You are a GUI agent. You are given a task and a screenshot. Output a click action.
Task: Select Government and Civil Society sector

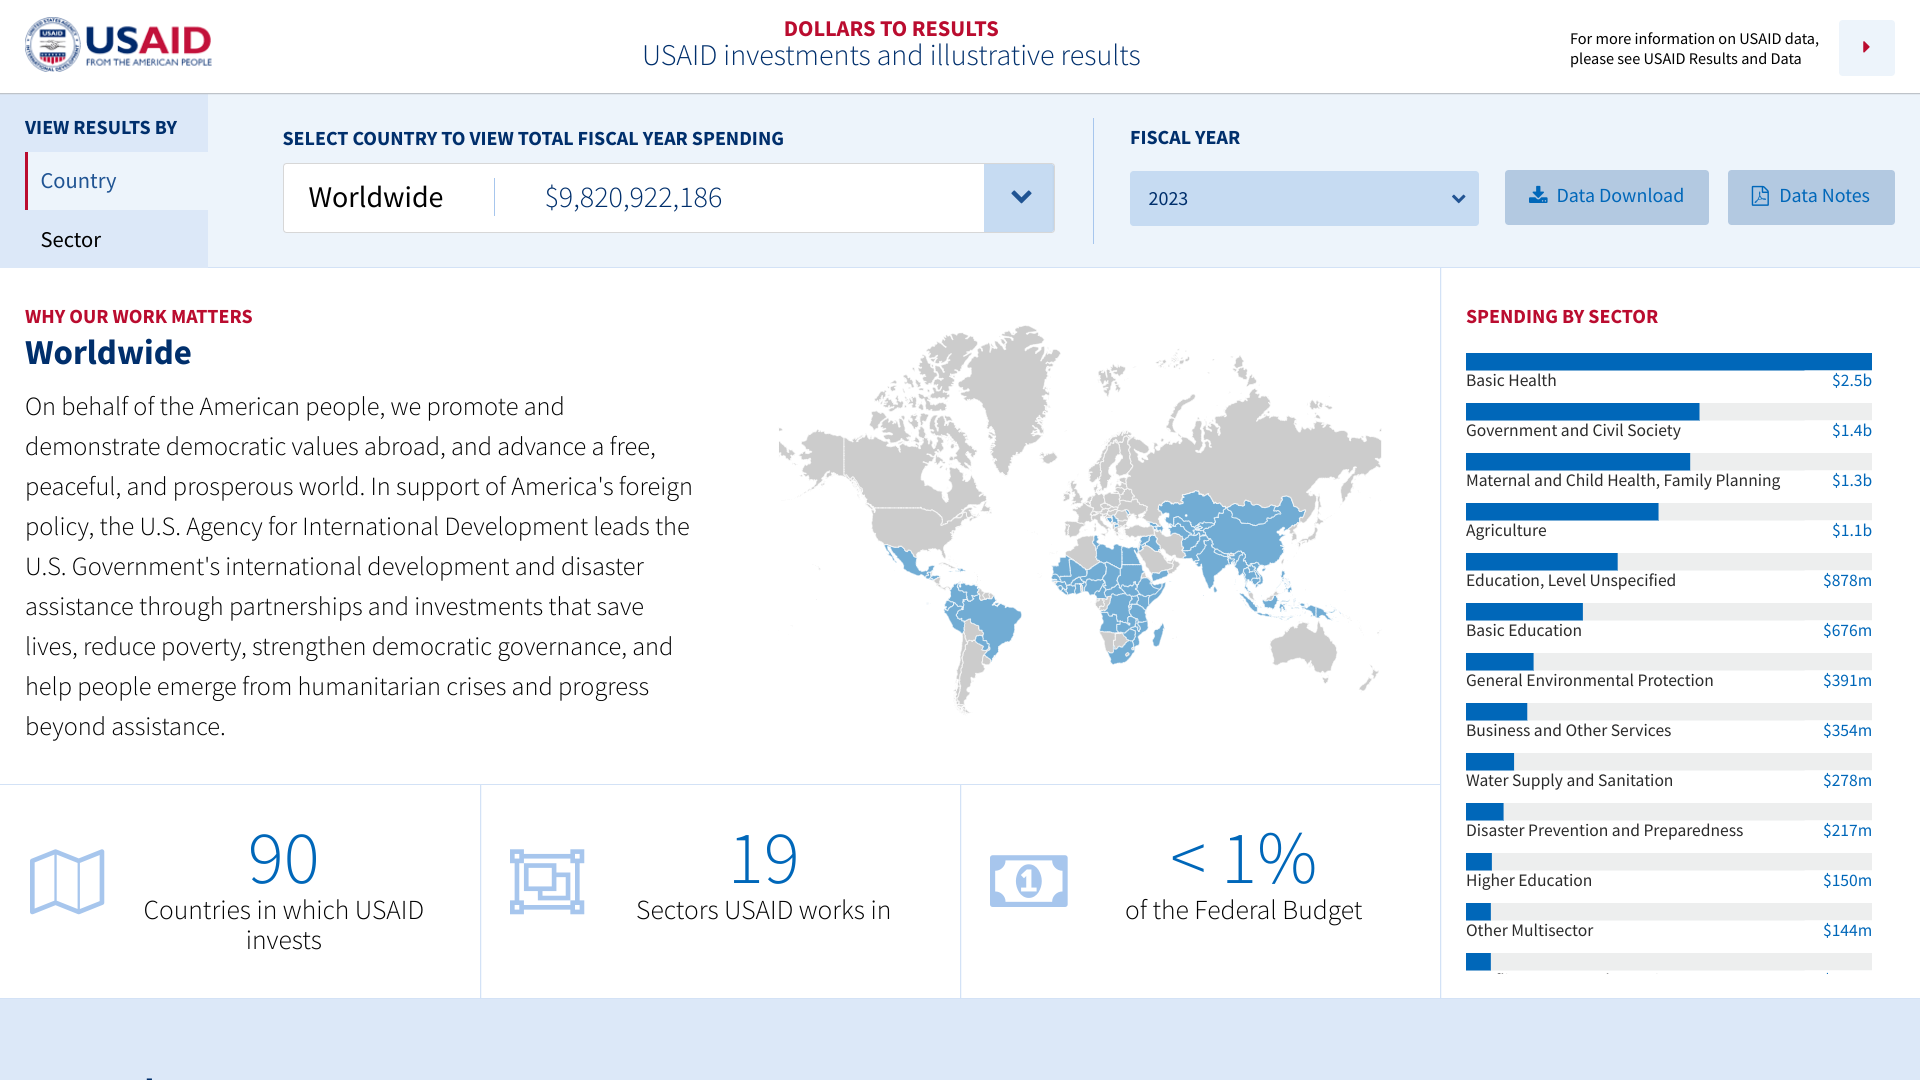[x=1572, y=430]
